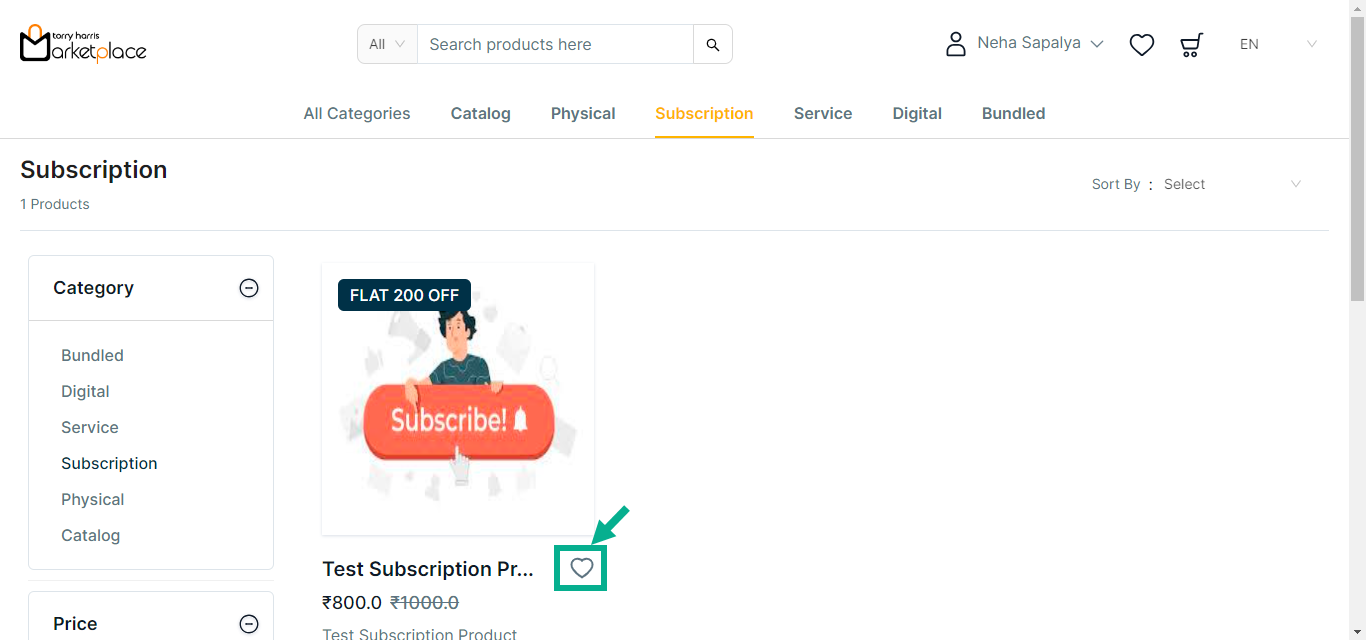Open the Test Subscription product title

pos(428,569)
